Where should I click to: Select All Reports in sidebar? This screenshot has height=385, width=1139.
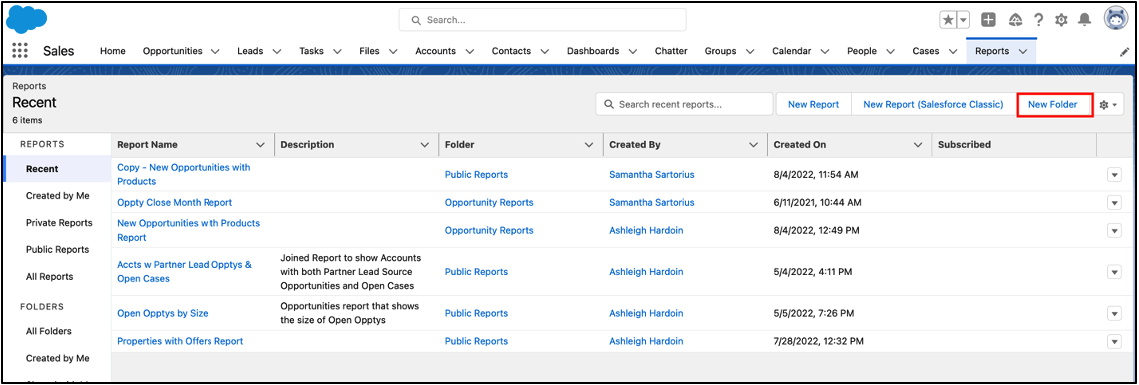tap(49, 277)
